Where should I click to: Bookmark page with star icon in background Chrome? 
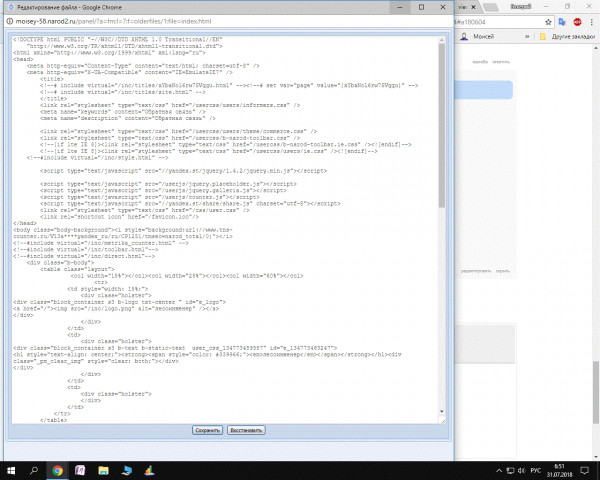pyautogui.click(x=548, y=22)
